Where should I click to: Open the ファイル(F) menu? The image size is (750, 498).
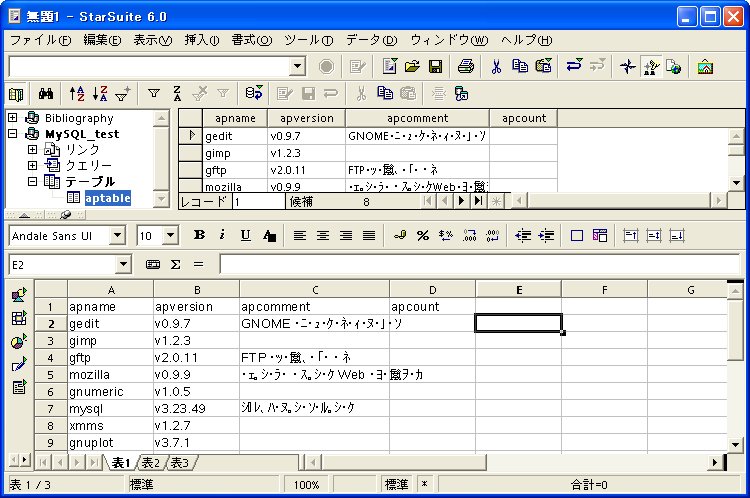point(40,40)
